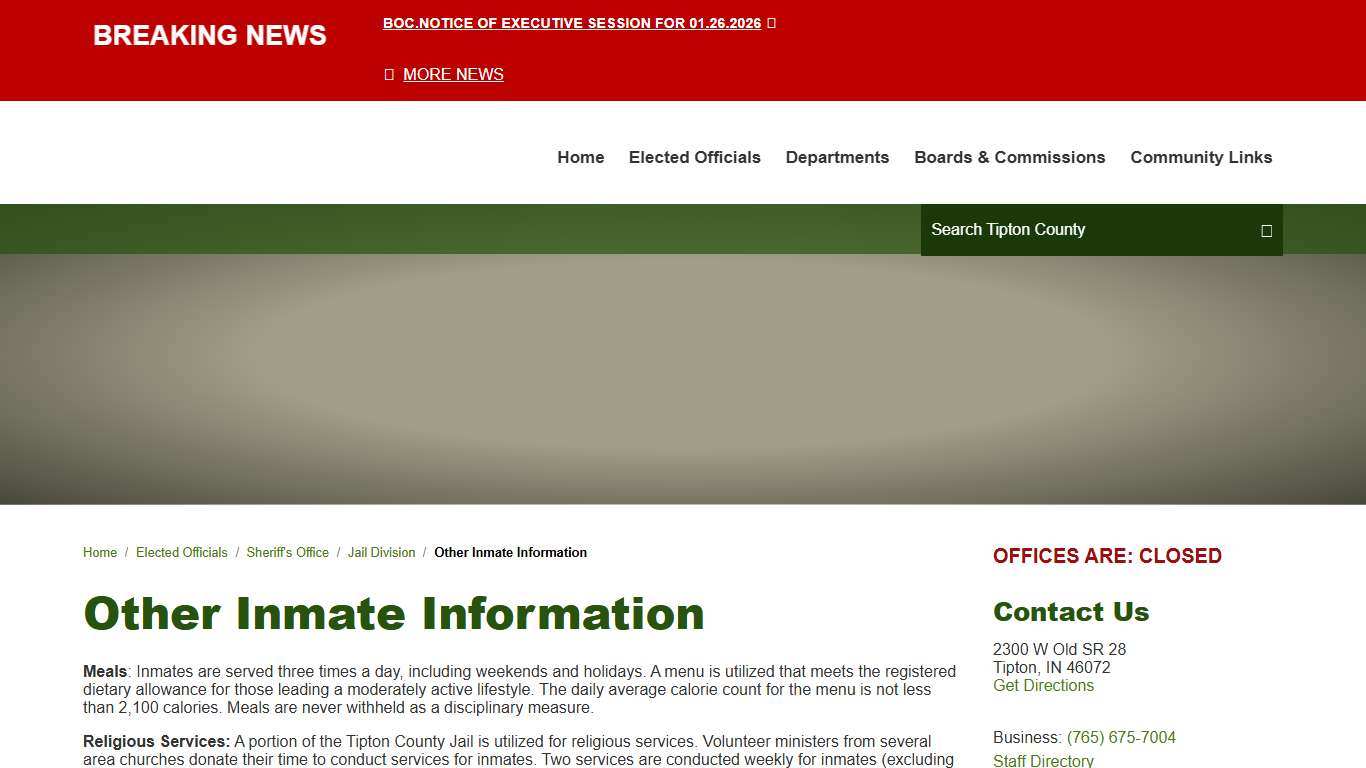Call the business phone number link
This screenshot has height=768, width=1366.
click(x=1122, y=737)
